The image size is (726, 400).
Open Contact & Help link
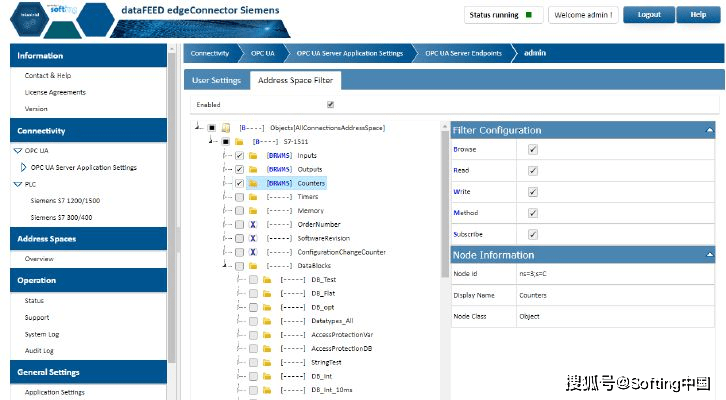click(x=48, y=75)
